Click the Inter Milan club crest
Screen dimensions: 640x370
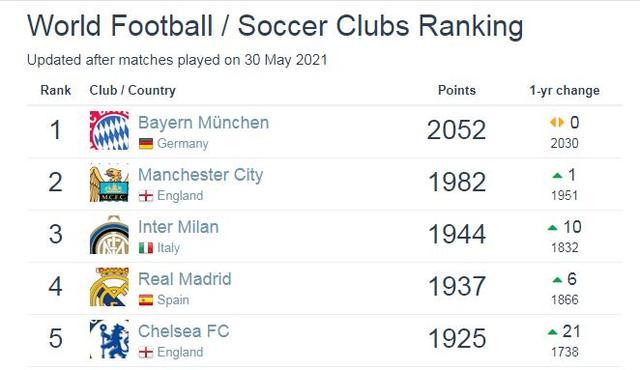point(109,235)
